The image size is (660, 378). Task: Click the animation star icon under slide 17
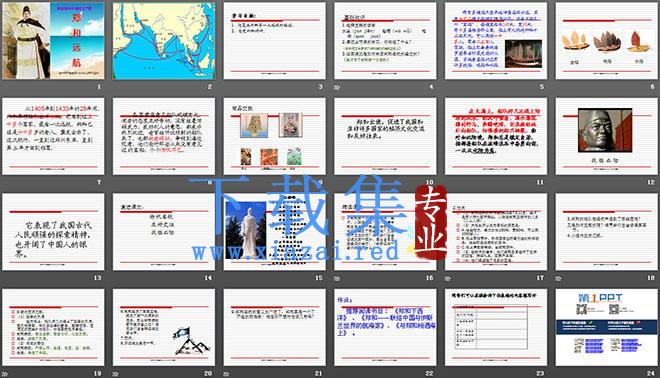click(x=447, y=278)
